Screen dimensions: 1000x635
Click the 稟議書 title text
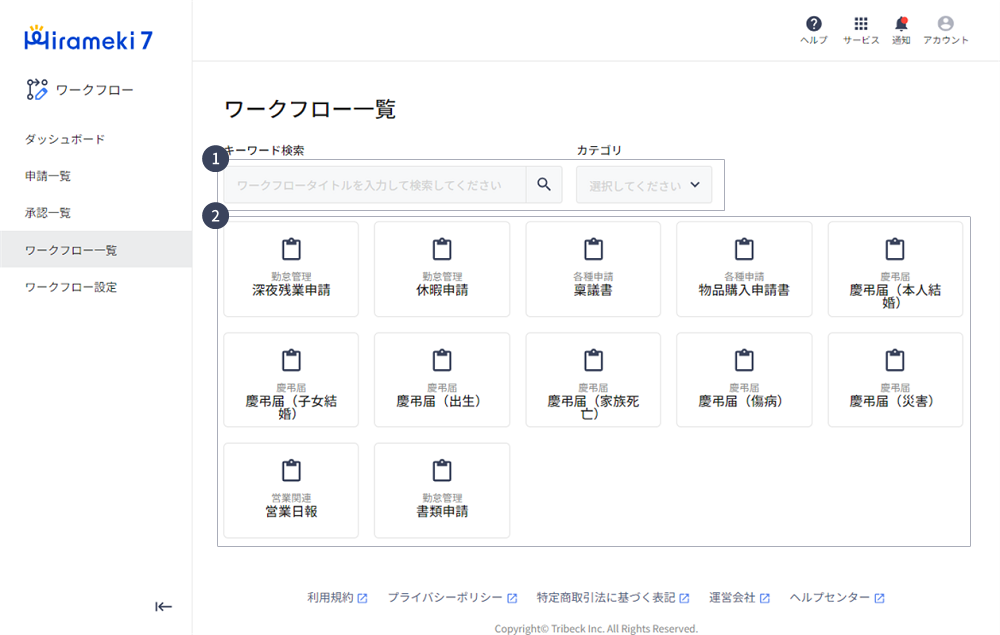593,290
